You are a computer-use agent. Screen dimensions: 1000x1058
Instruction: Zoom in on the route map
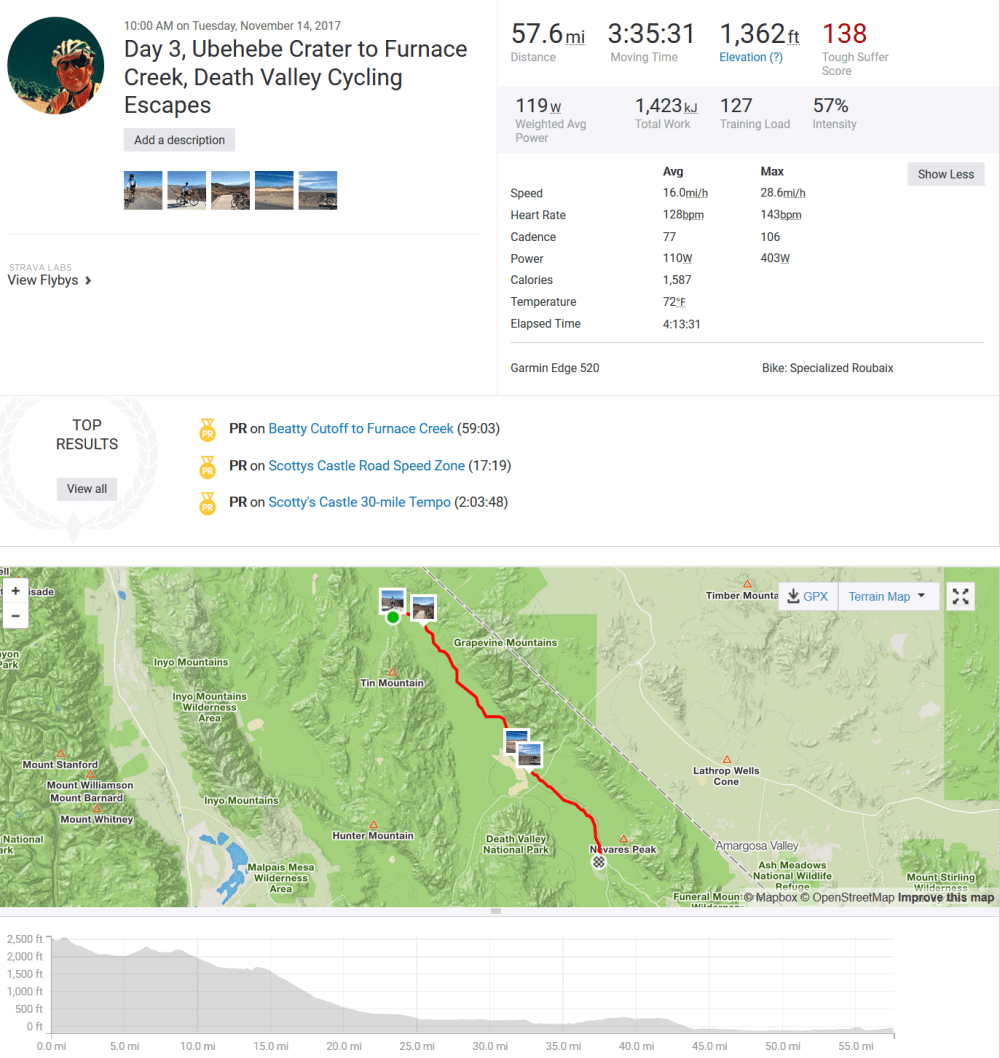pyautogui.click(x=15, y=590)
